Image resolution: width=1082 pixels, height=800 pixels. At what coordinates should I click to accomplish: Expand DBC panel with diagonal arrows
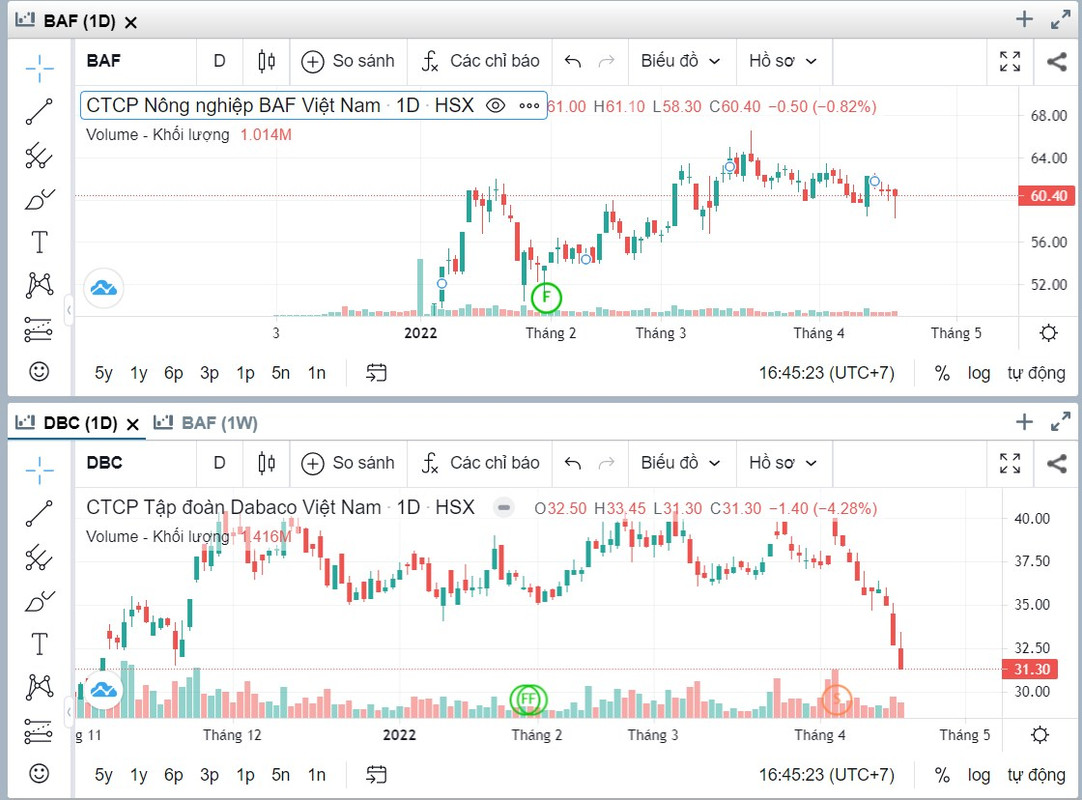point(1061,422)
